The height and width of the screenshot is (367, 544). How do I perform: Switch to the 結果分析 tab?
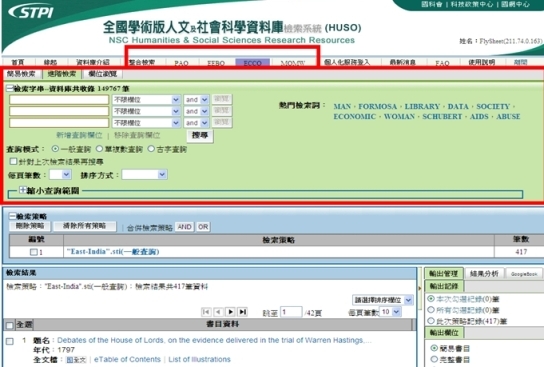pos(484,273)
